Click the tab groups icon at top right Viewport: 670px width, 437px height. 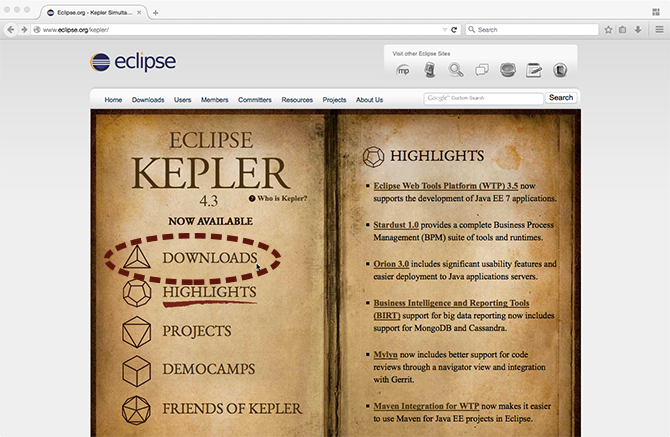pyautogui.click(x=656, y=12)
